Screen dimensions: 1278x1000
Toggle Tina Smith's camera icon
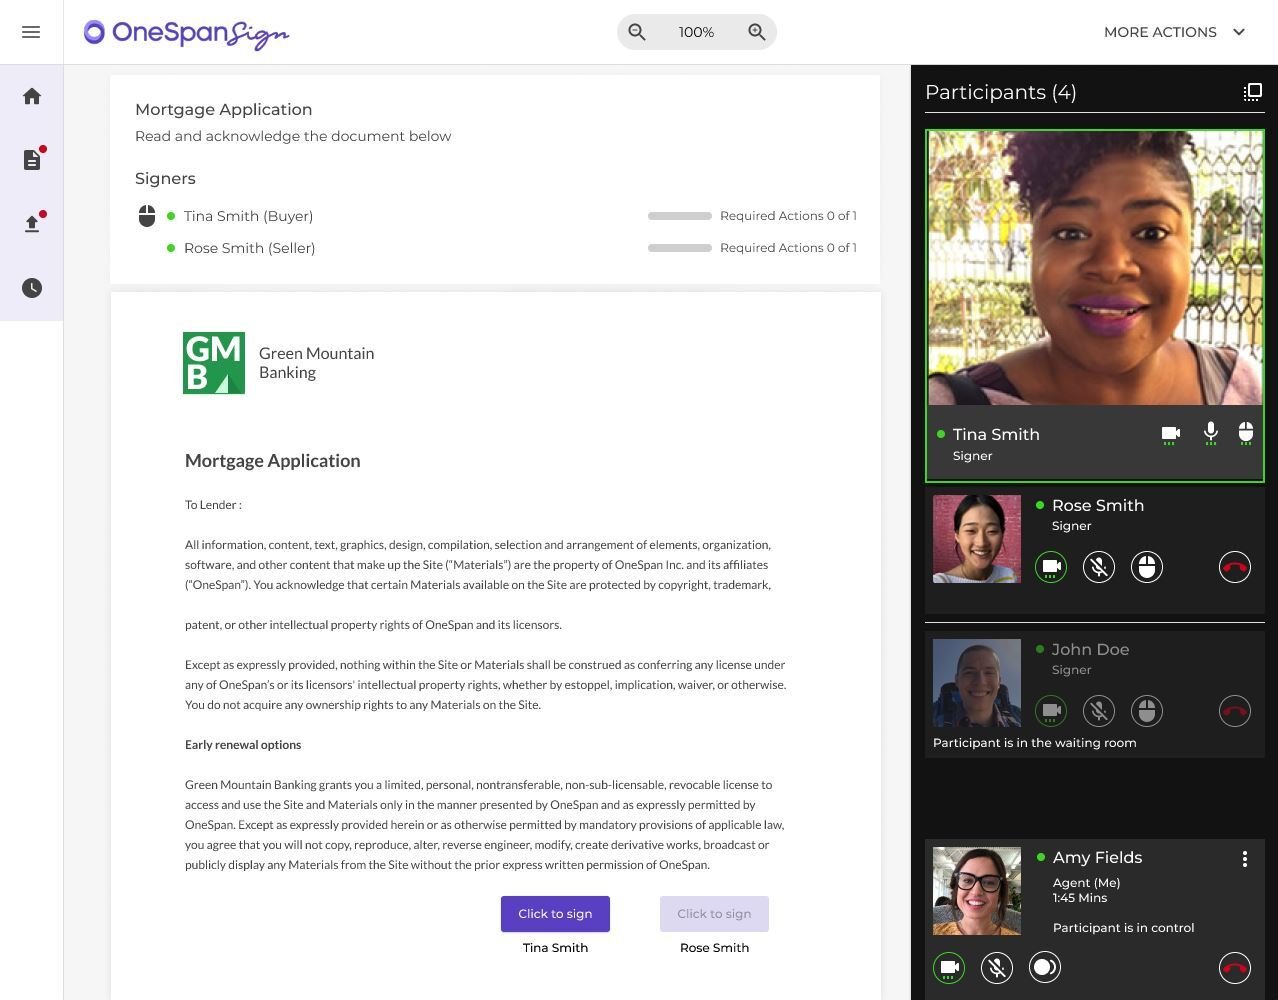(1171, 435)
